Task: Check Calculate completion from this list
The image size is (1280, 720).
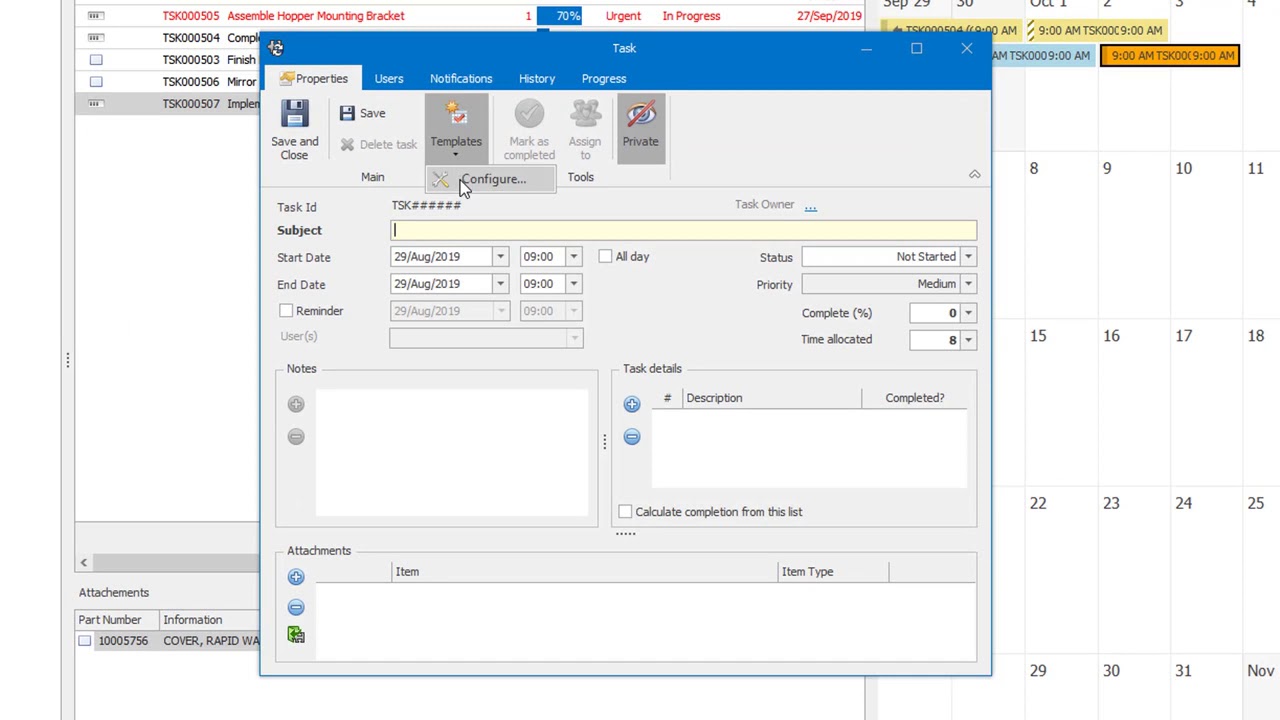Action: coord(625,512)
